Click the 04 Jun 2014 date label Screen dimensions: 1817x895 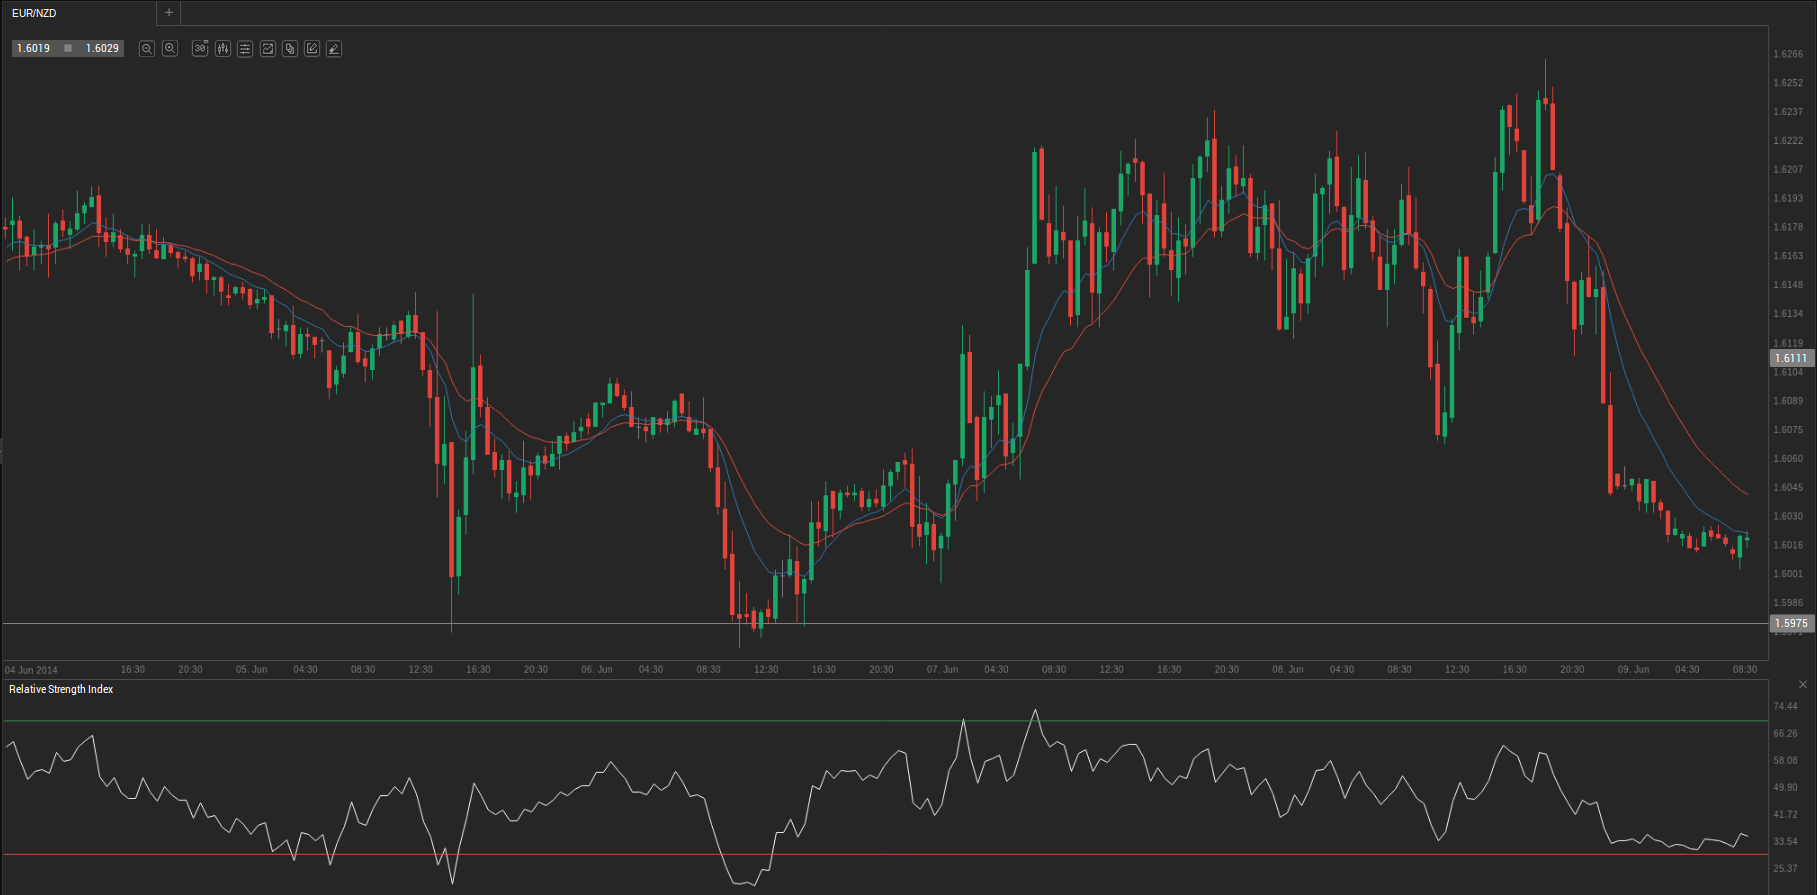pyautogui.click(x=31, y=670)
